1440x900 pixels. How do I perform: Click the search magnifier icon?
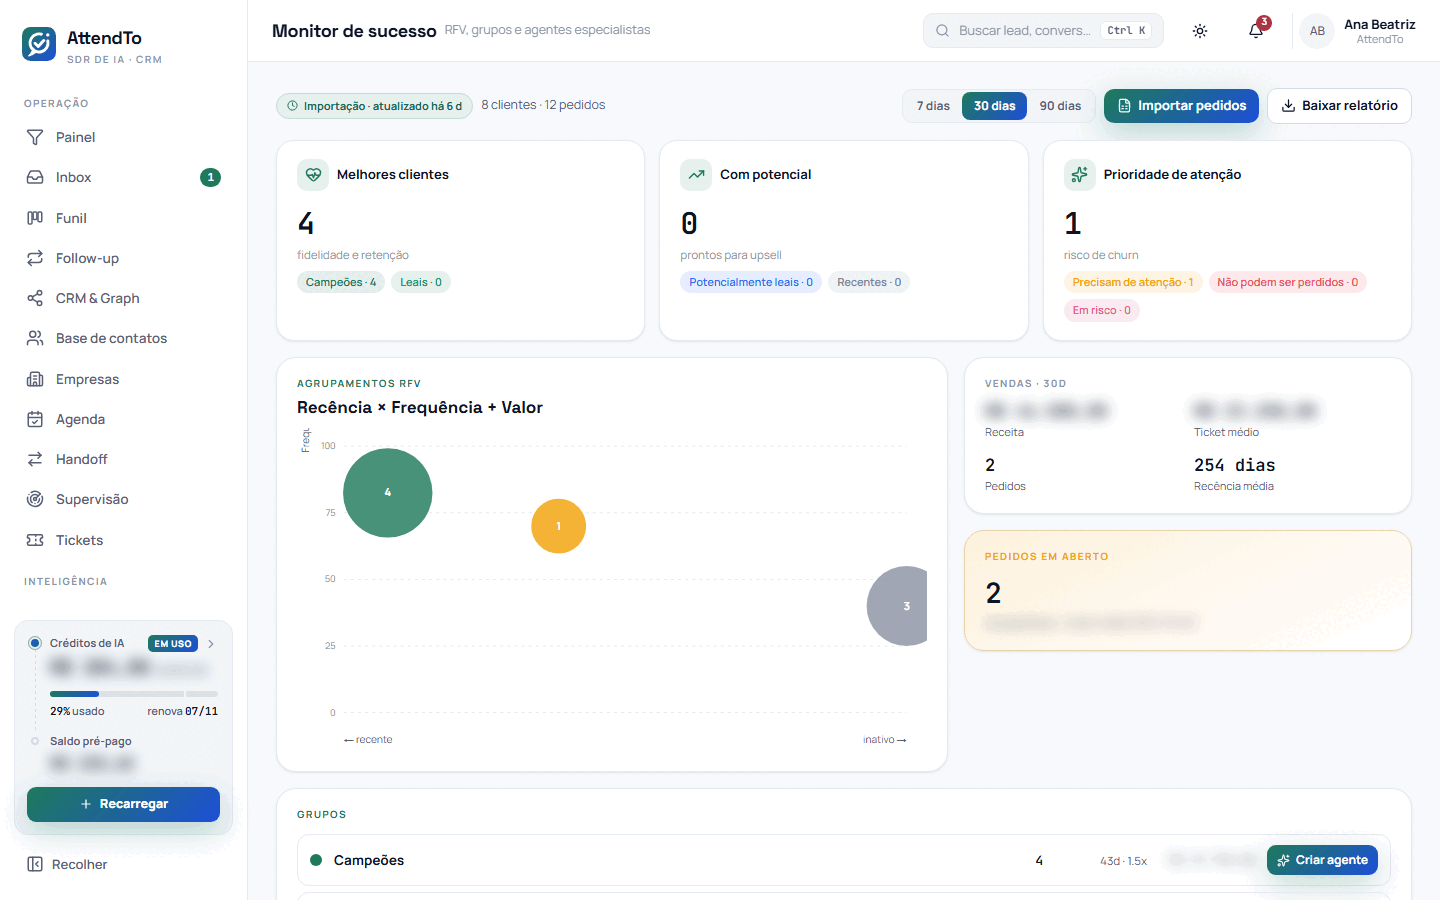[942, 31]
